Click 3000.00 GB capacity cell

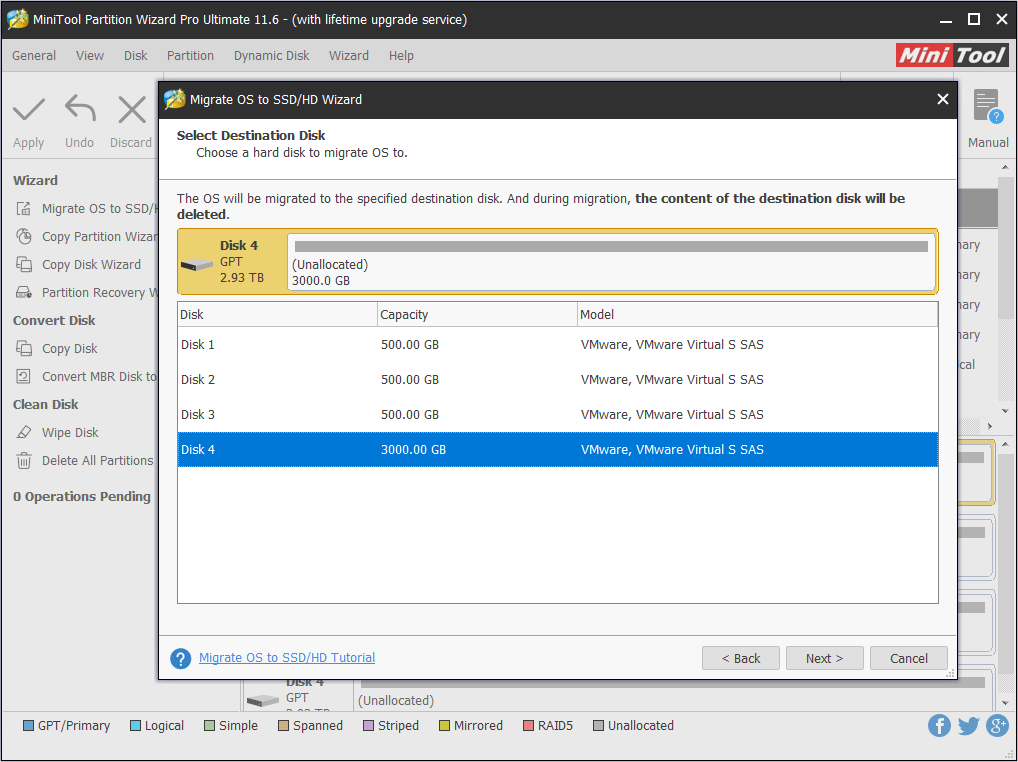(413, 450)
